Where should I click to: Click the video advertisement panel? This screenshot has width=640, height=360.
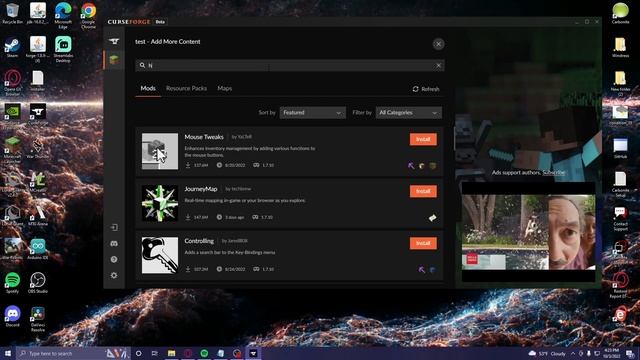pos(528,232)
